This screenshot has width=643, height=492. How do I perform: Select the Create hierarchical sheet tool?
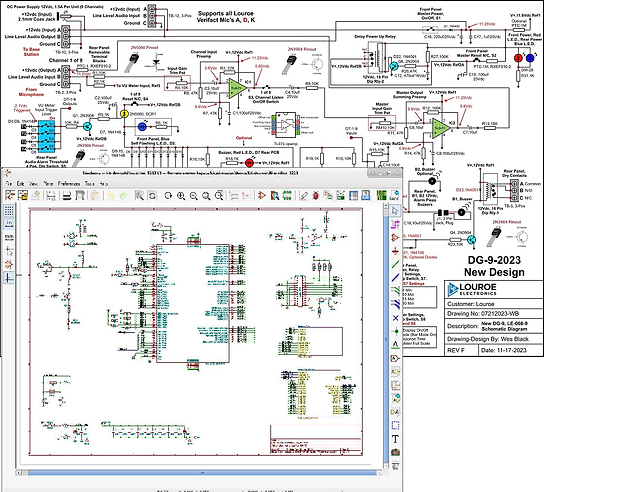tap(395, 385)
